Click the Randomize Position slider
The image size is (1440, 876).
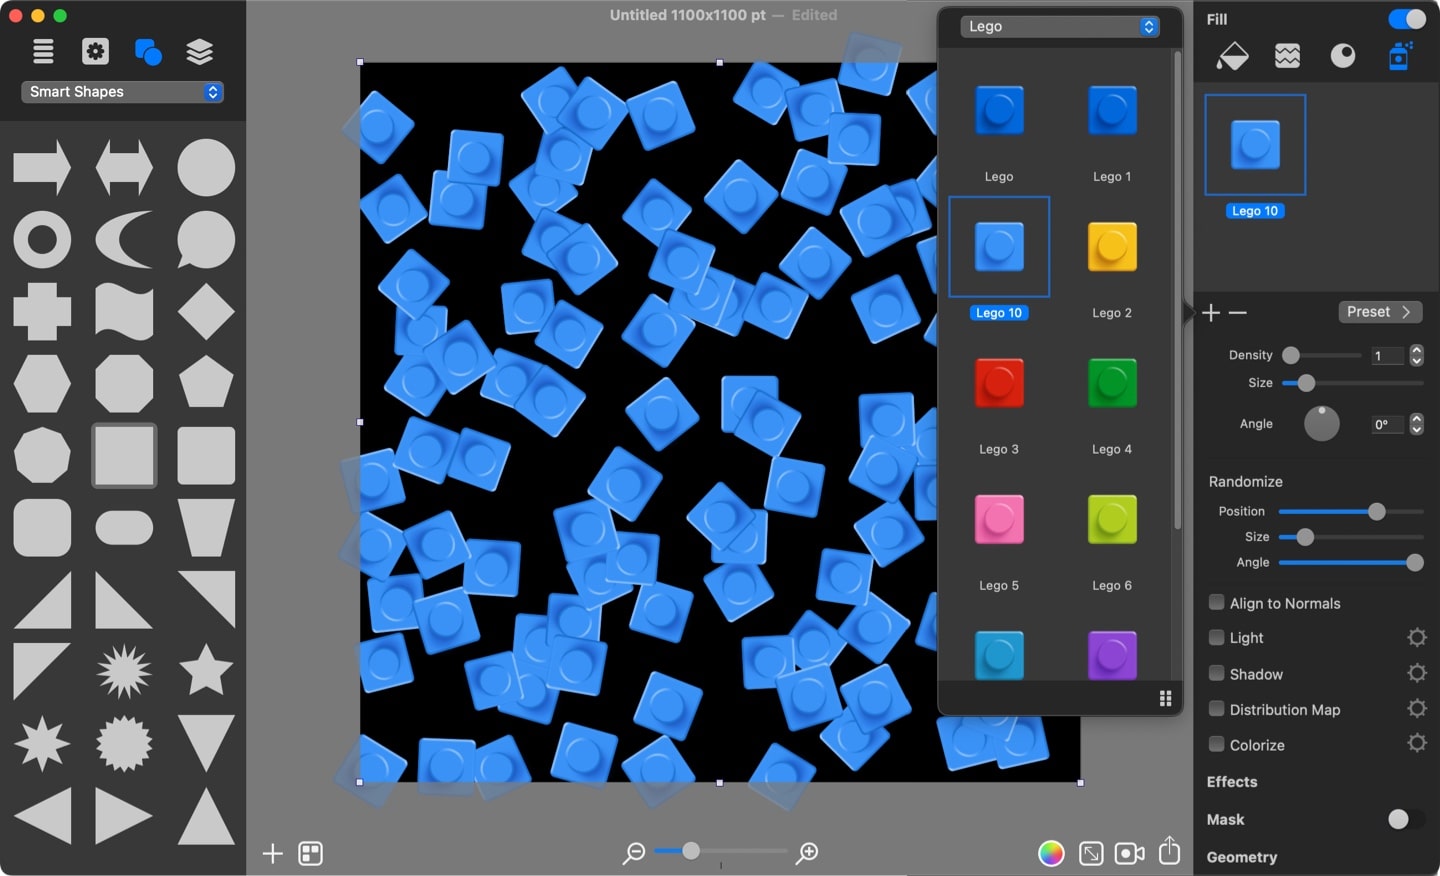tap(1351, 511)
